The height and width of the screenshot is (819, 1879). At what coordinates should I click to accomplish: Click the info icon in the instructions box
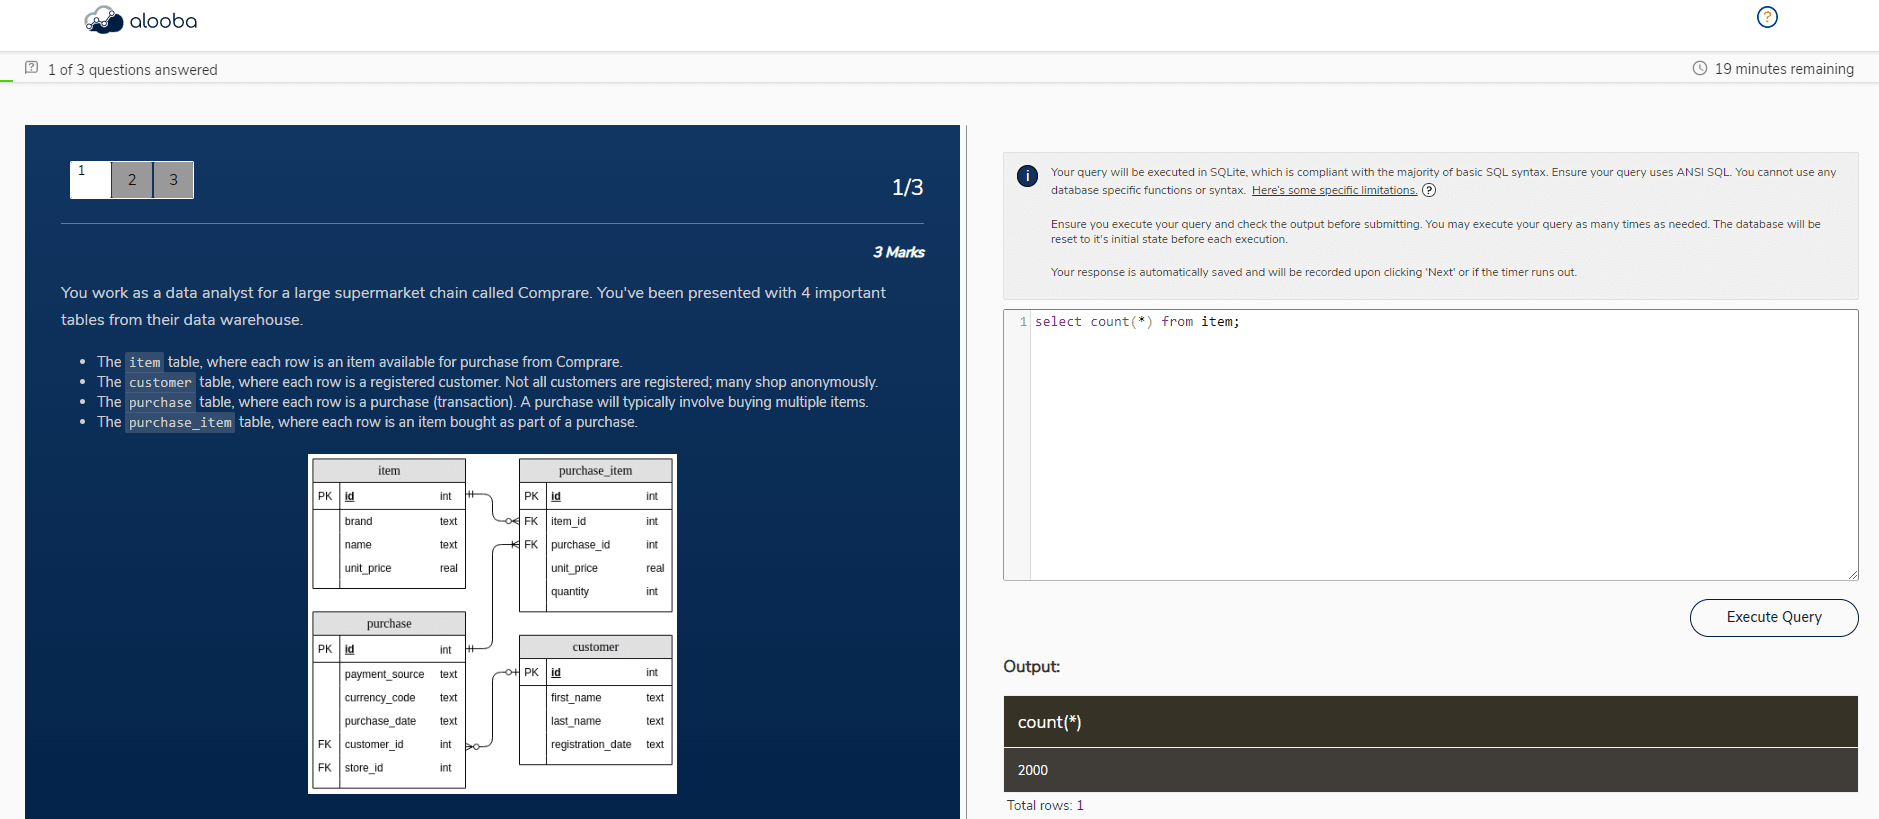coord(1027,176)
